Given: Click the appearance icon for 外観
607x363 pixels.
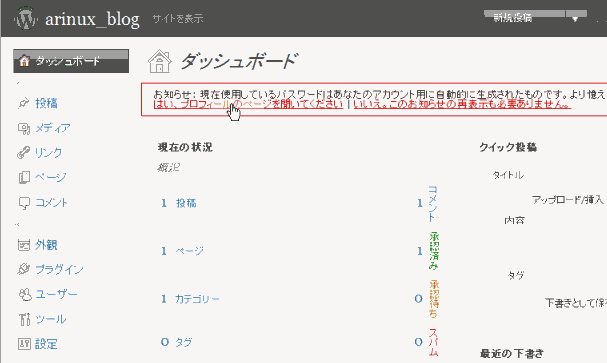Looking at the screenshot, I should click(24, 245).
